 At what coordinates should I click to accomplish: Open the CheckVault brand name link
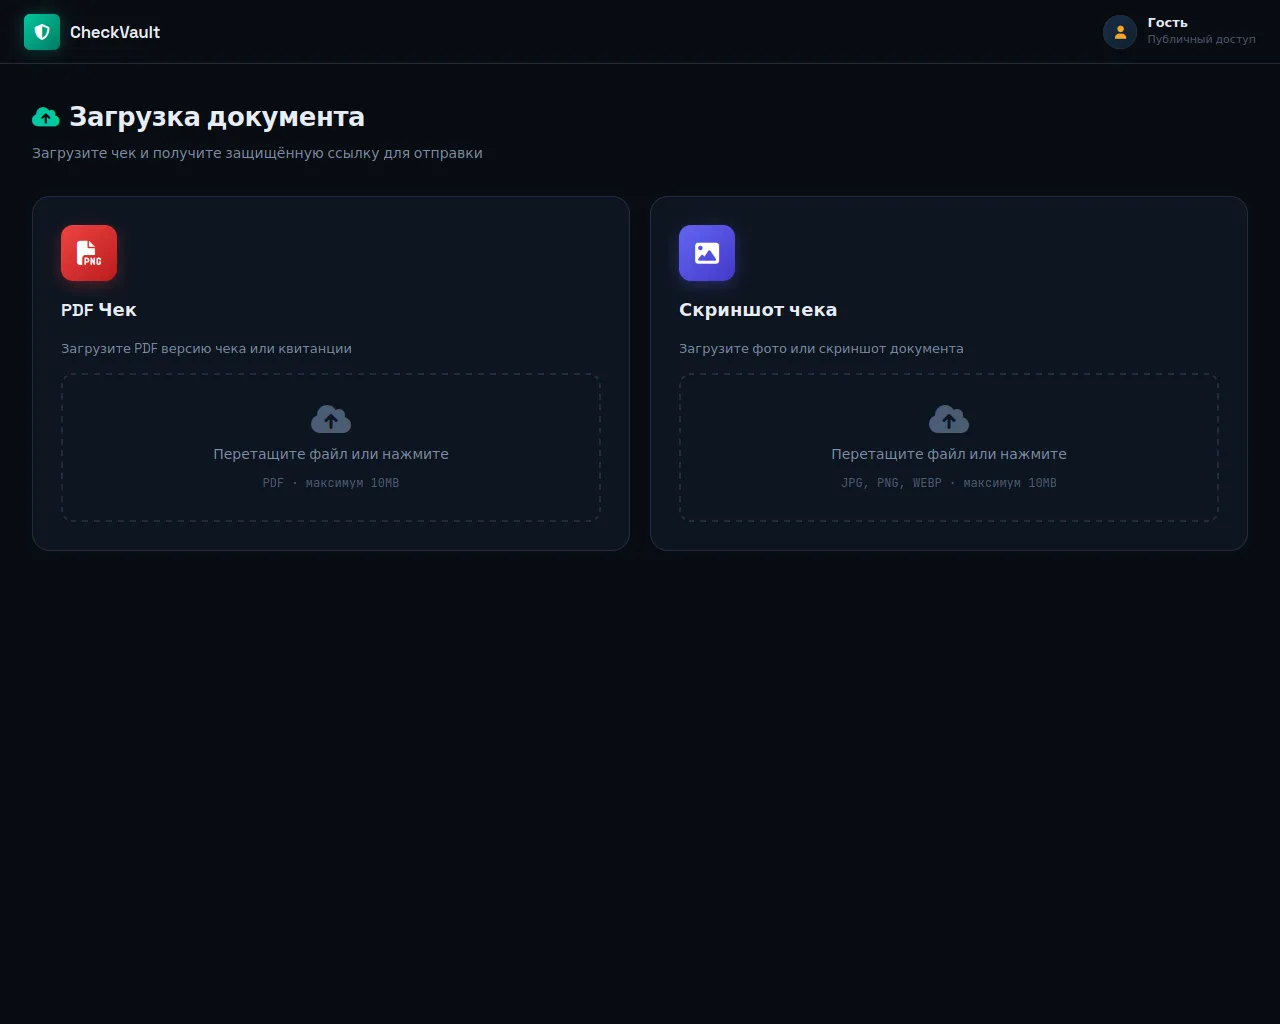pos(115,32)
